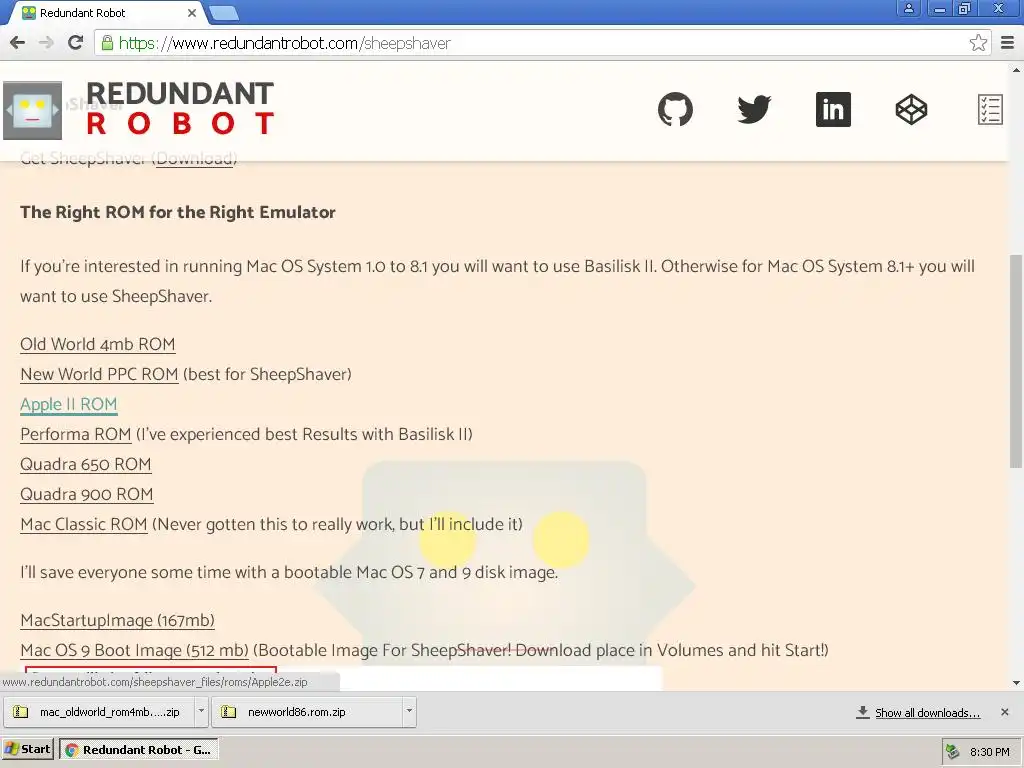This screenshot has width=1024, height=768.
Task: Close the Redundant Robot tab
Action: tap(191, 13)
